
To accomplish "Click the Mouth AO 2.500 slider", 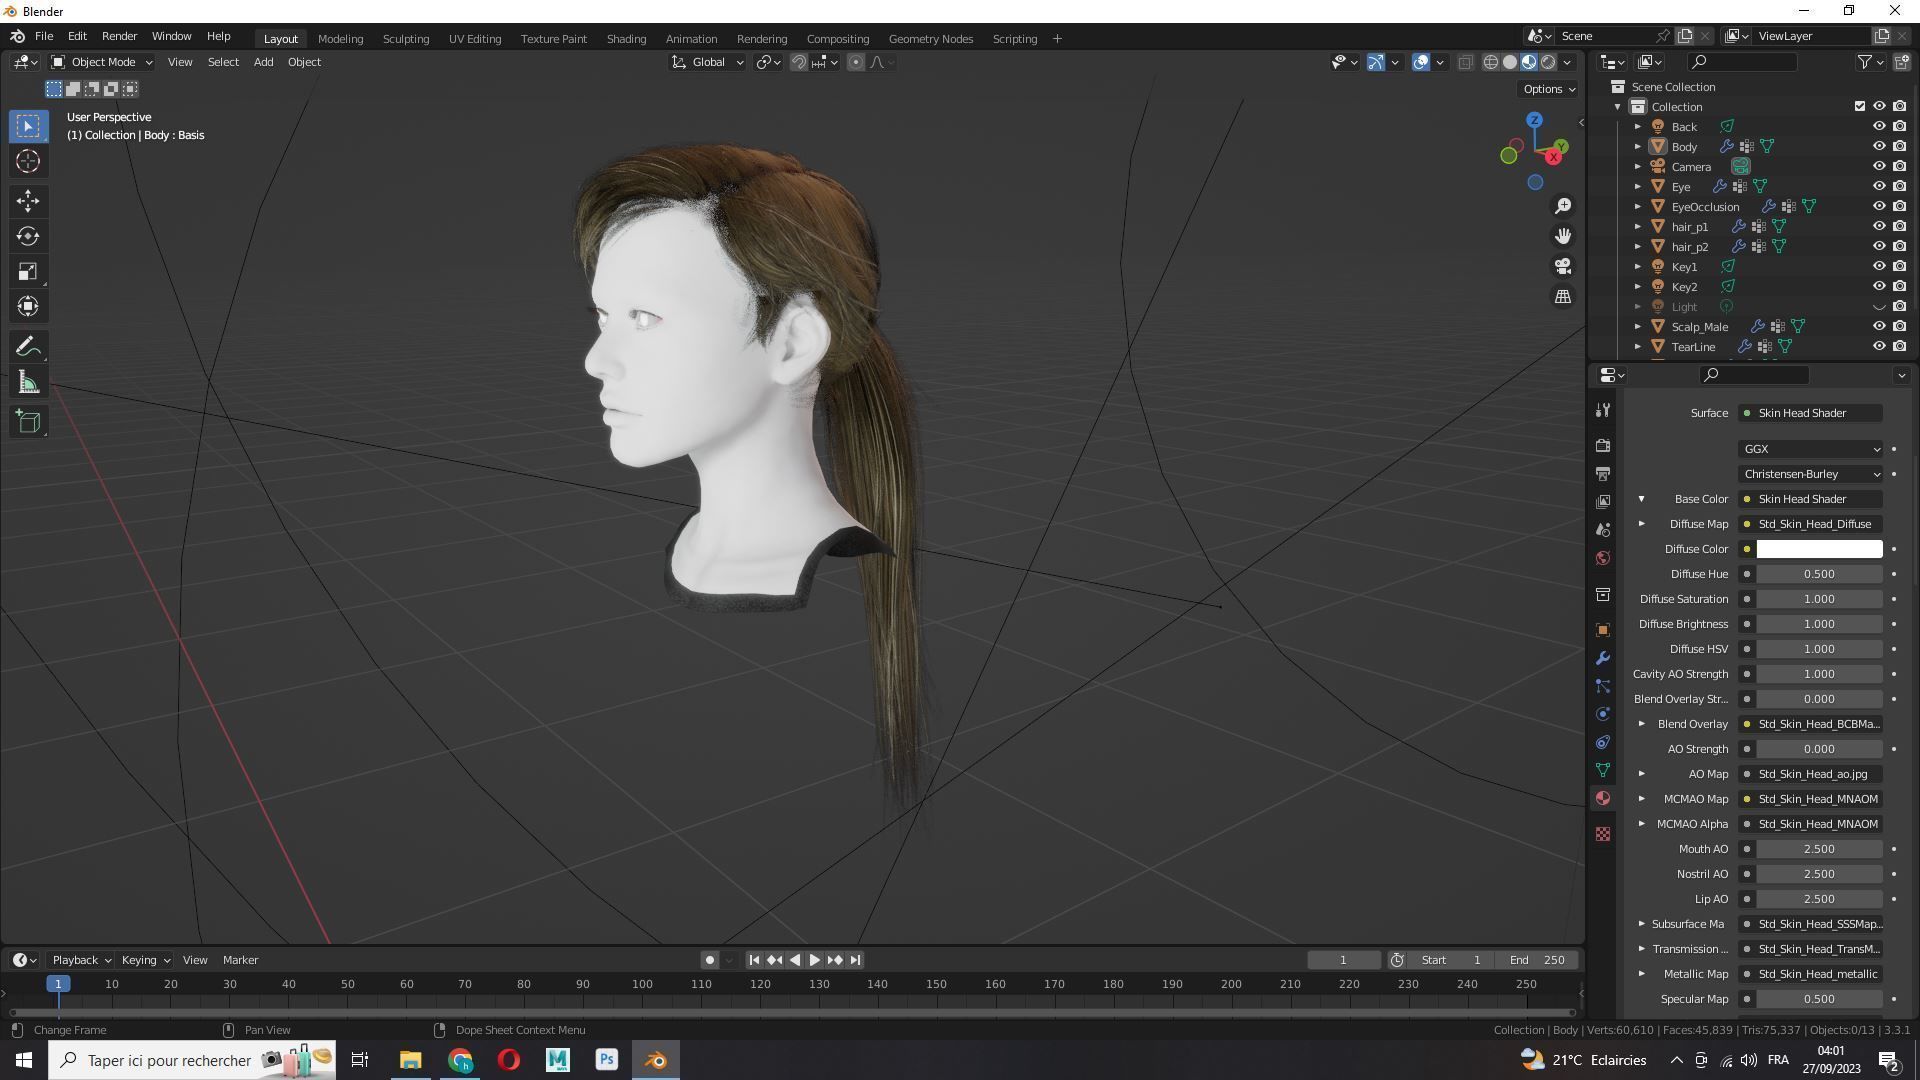I will (x=1819, y=849).
